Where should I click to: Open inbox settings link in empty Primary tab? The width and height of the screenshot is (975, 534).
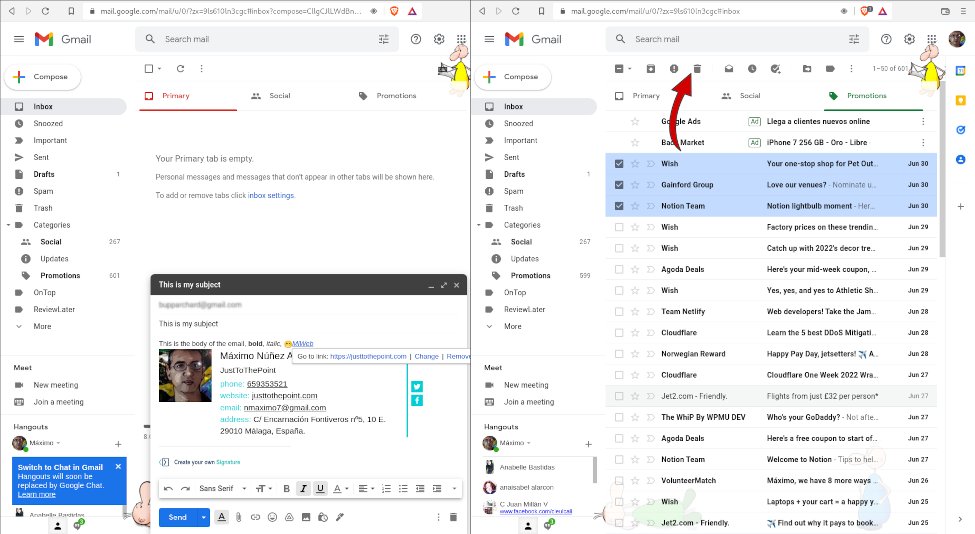pos(271,195)
